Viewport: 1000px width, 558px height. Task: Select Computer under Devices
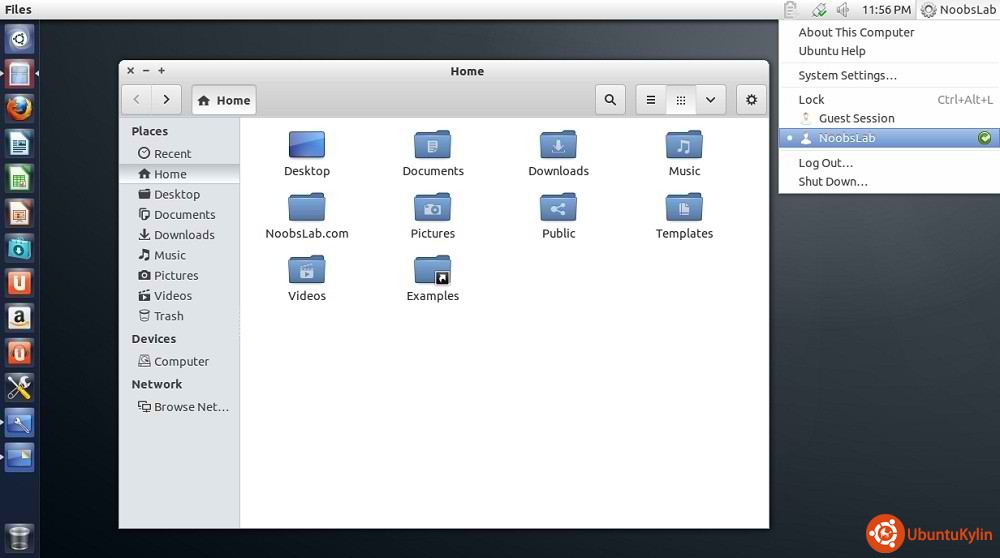coord(181,362)
